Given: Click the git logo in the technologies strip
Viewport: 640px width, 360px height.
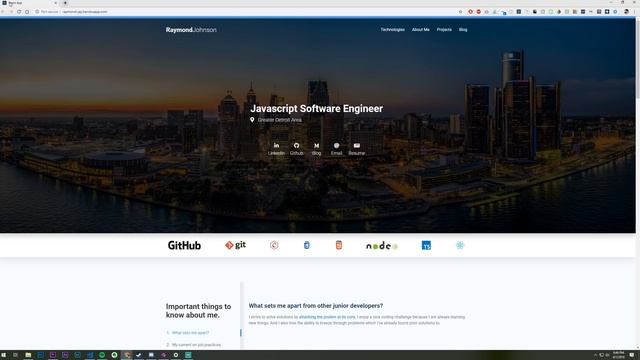Looking at the screenshot, I should [235, 245].
